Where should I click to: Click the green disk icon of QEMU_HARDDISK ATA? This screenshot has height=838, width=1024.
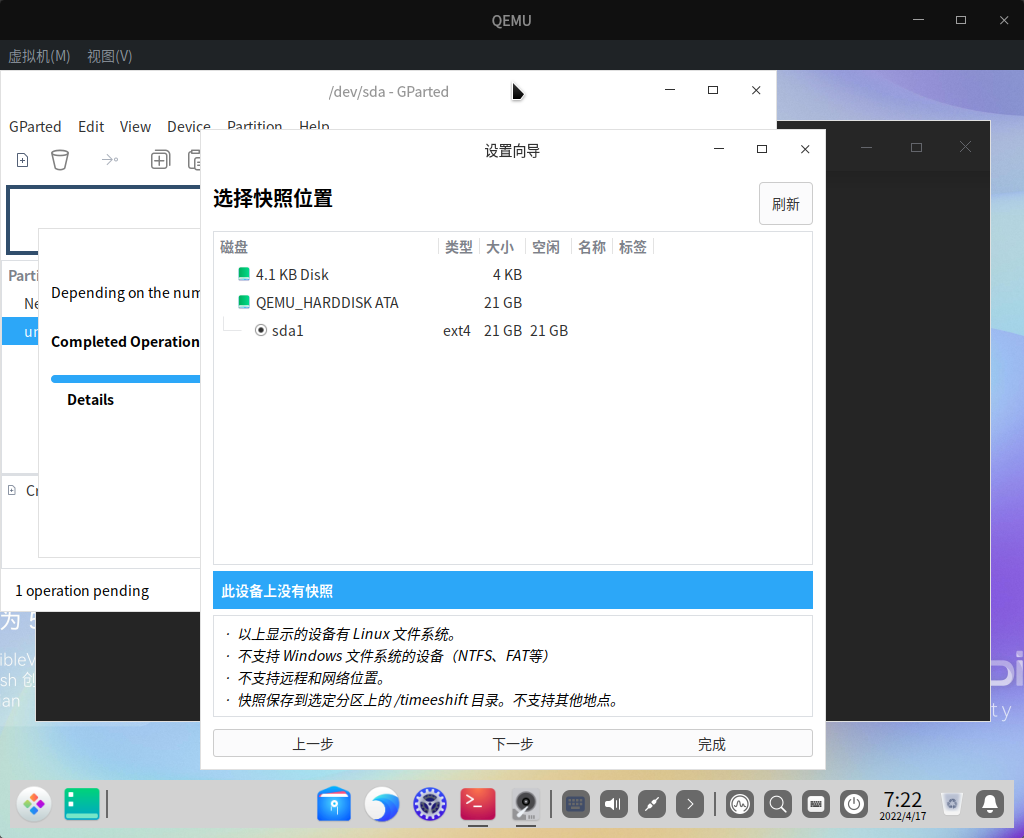pyautogui.click(x=244, y=302)
